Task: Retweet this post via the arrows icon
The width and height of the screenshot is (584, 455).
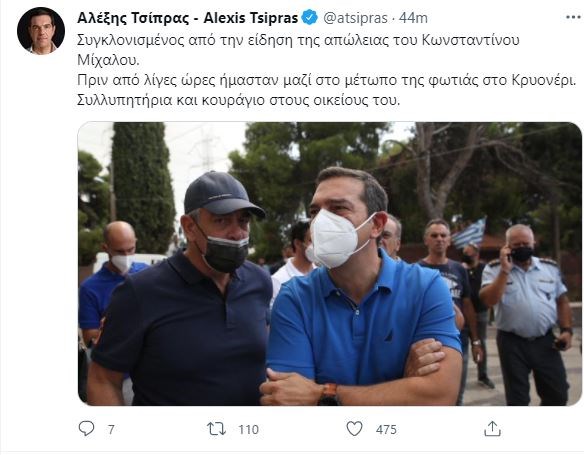Action: 216,429
